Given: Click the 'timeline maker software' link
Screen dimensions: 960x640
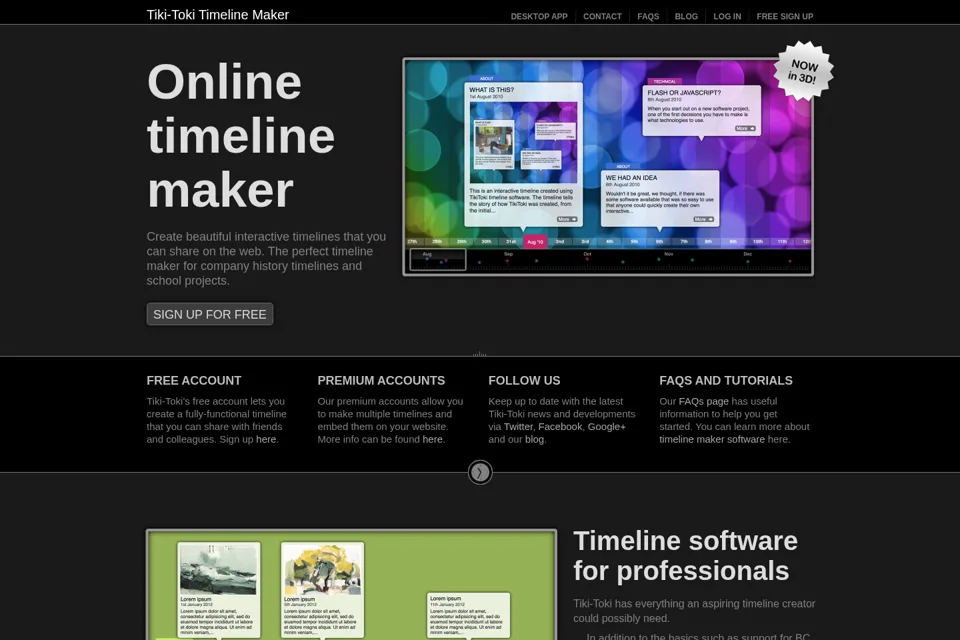Looking at the screenshot, I should (x=712, y=439).
